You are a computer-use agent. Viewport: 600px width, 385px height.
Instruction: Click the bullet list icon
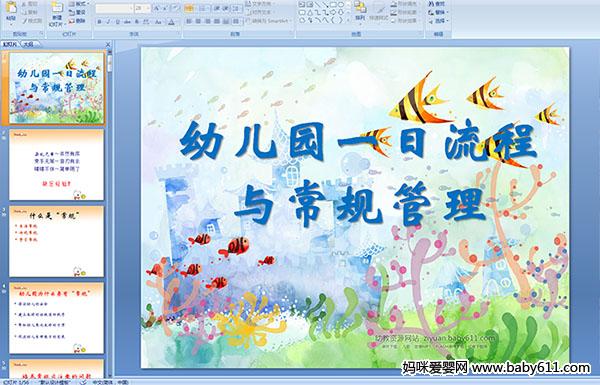pos(189,8)
